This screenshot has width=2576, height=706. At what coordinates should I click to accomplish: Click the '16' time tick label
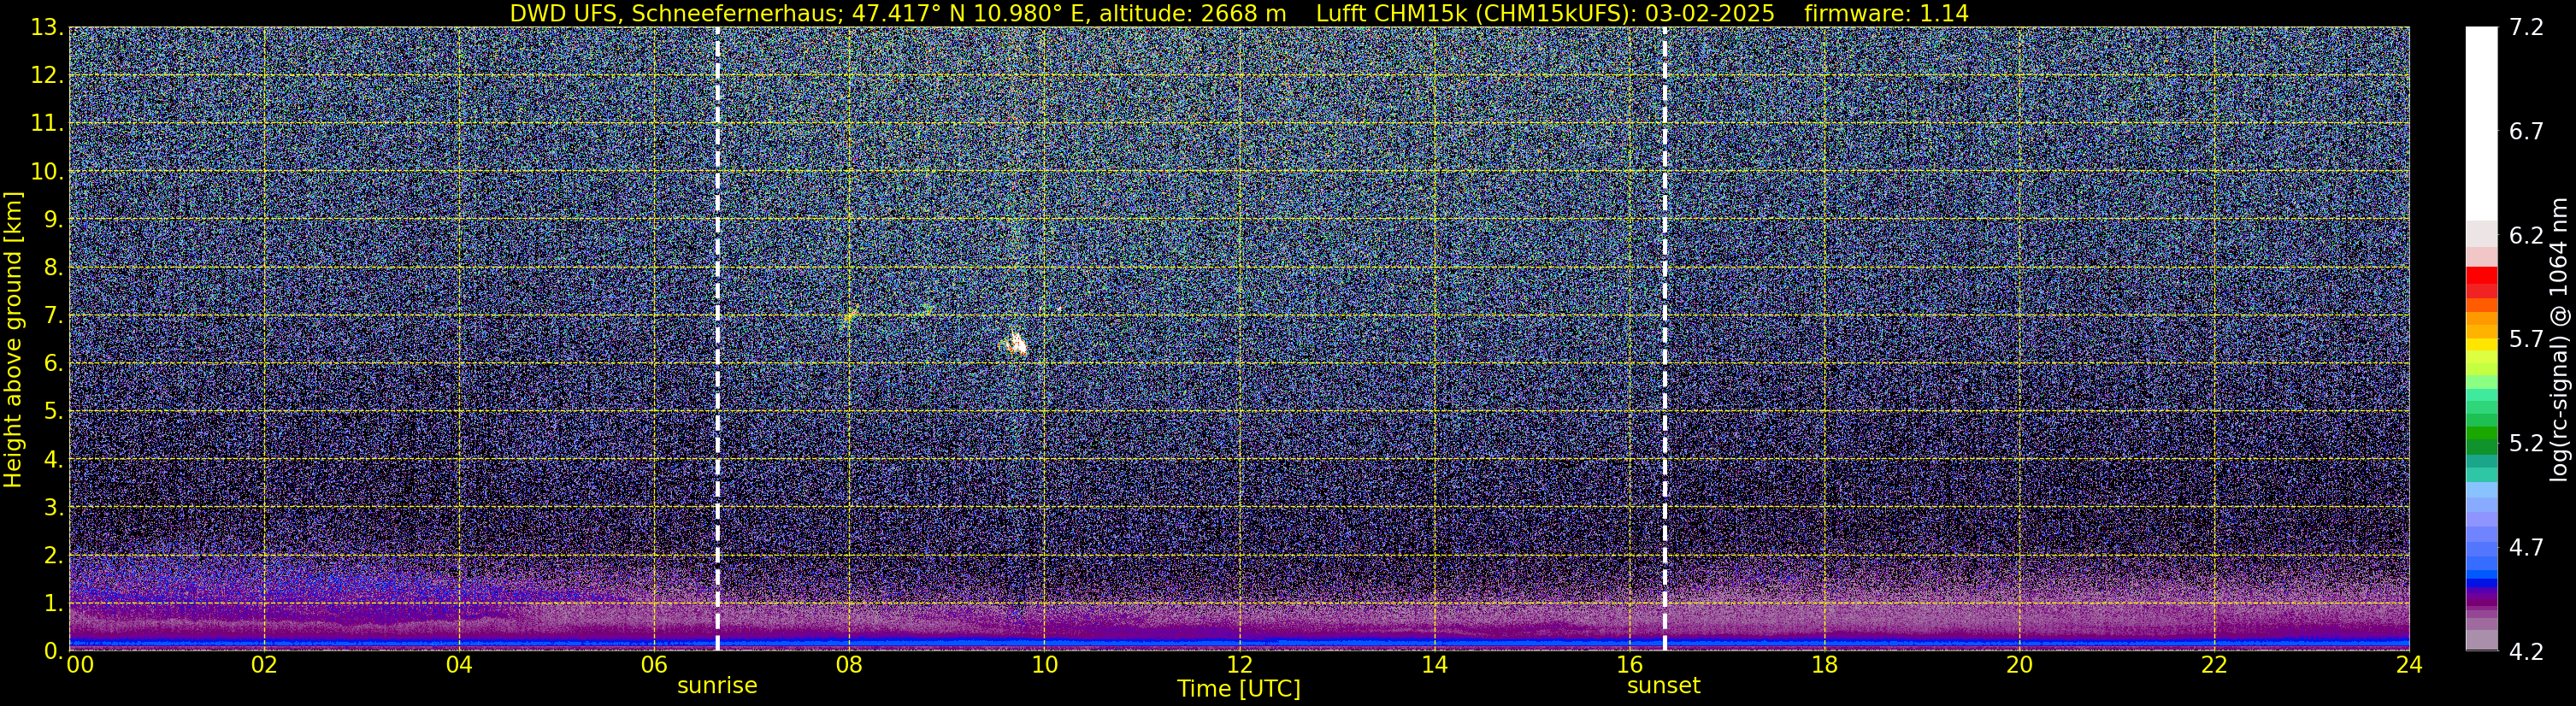click(x=1629, y=665)
